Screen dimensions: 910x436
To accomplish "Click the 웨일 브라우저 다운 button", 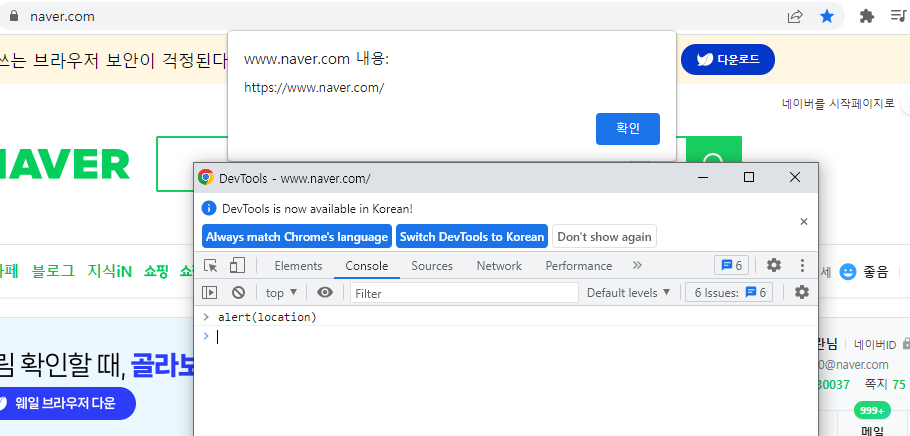I will point(66,403).
